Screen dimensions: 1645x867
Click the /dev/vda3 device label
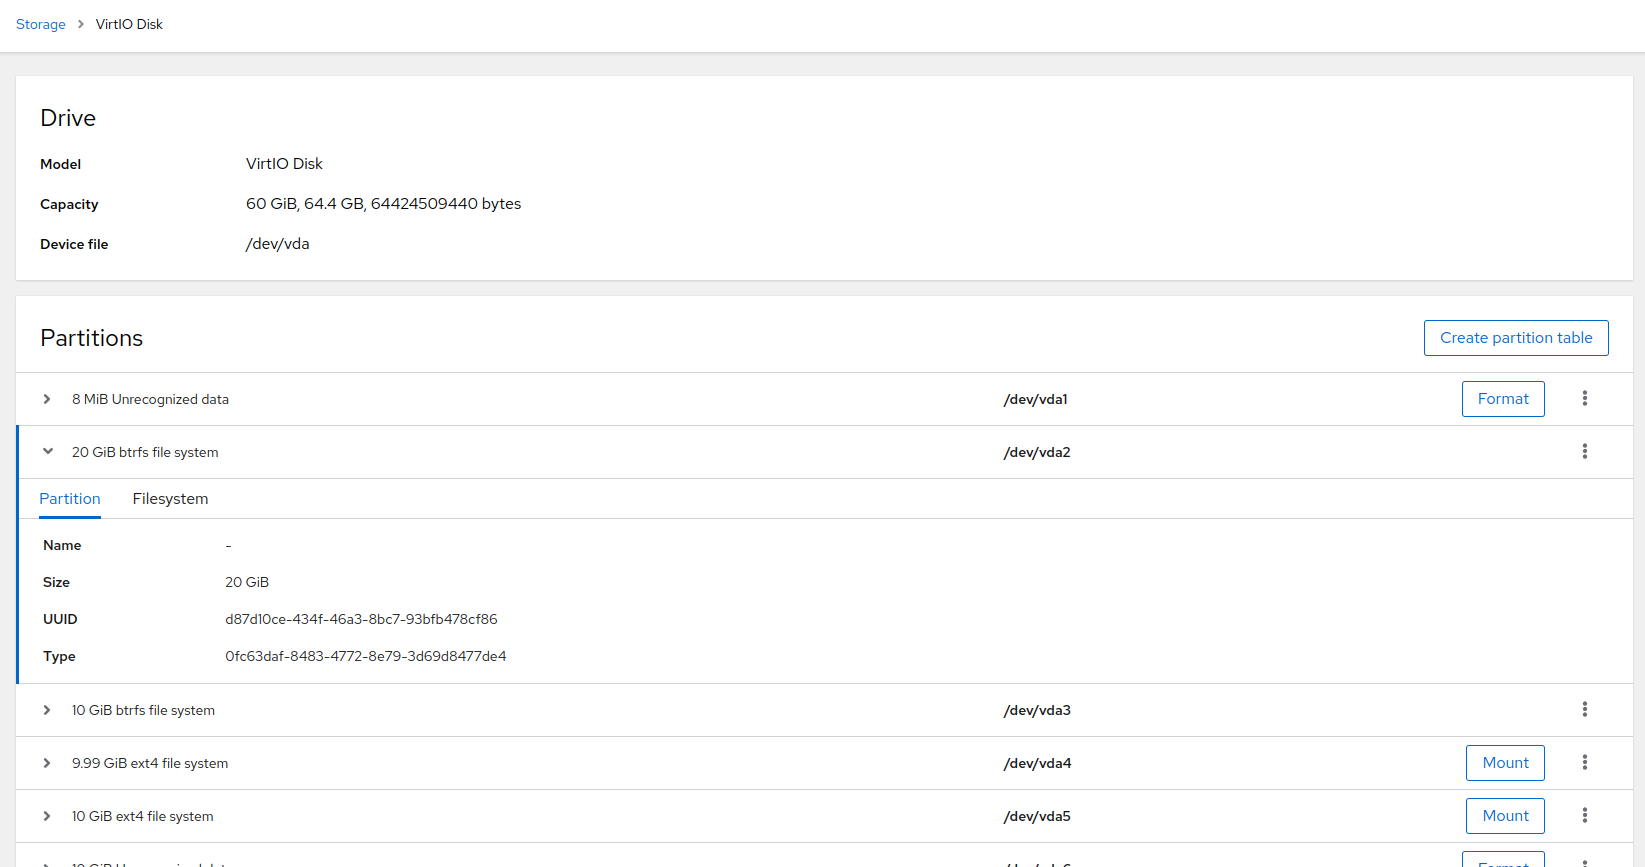(1037, 710)
